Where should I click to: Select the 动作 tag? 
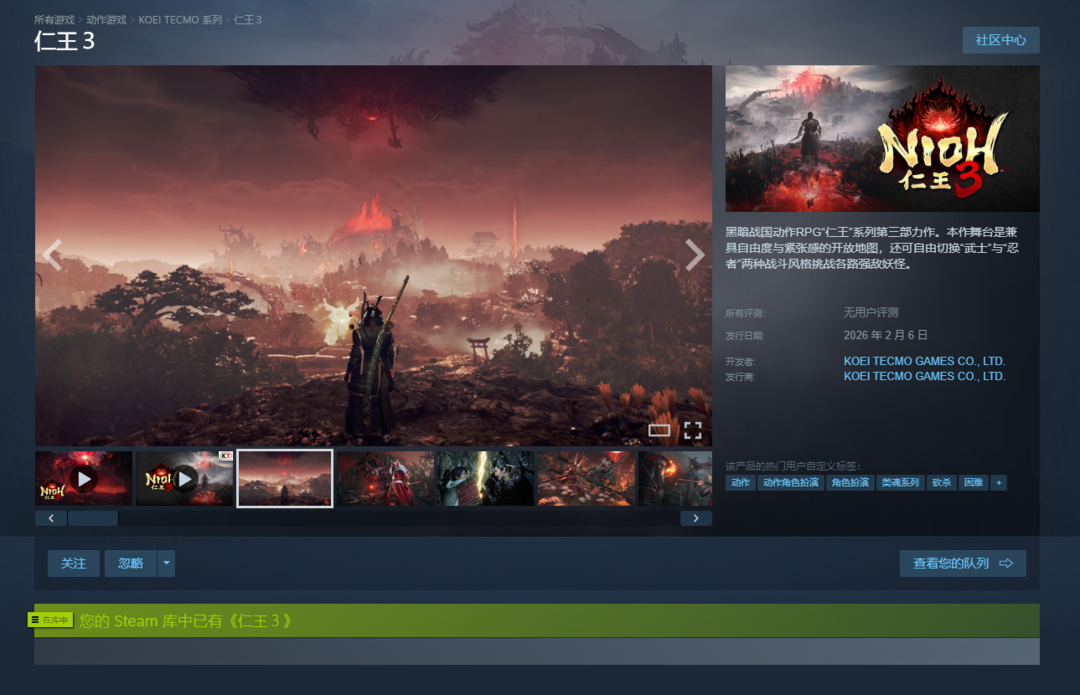740,483
